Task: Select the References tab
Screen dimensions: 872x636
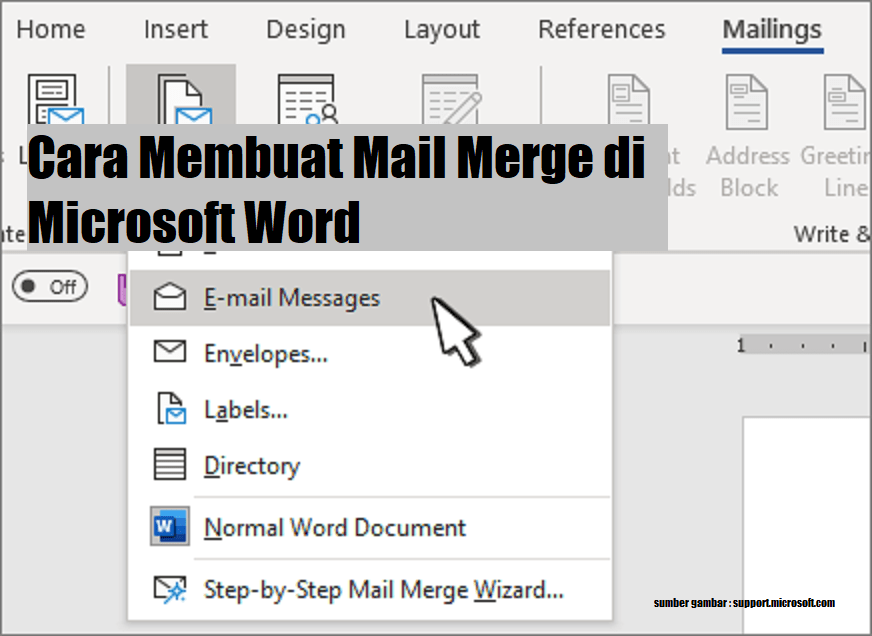Action: [602, 29]
